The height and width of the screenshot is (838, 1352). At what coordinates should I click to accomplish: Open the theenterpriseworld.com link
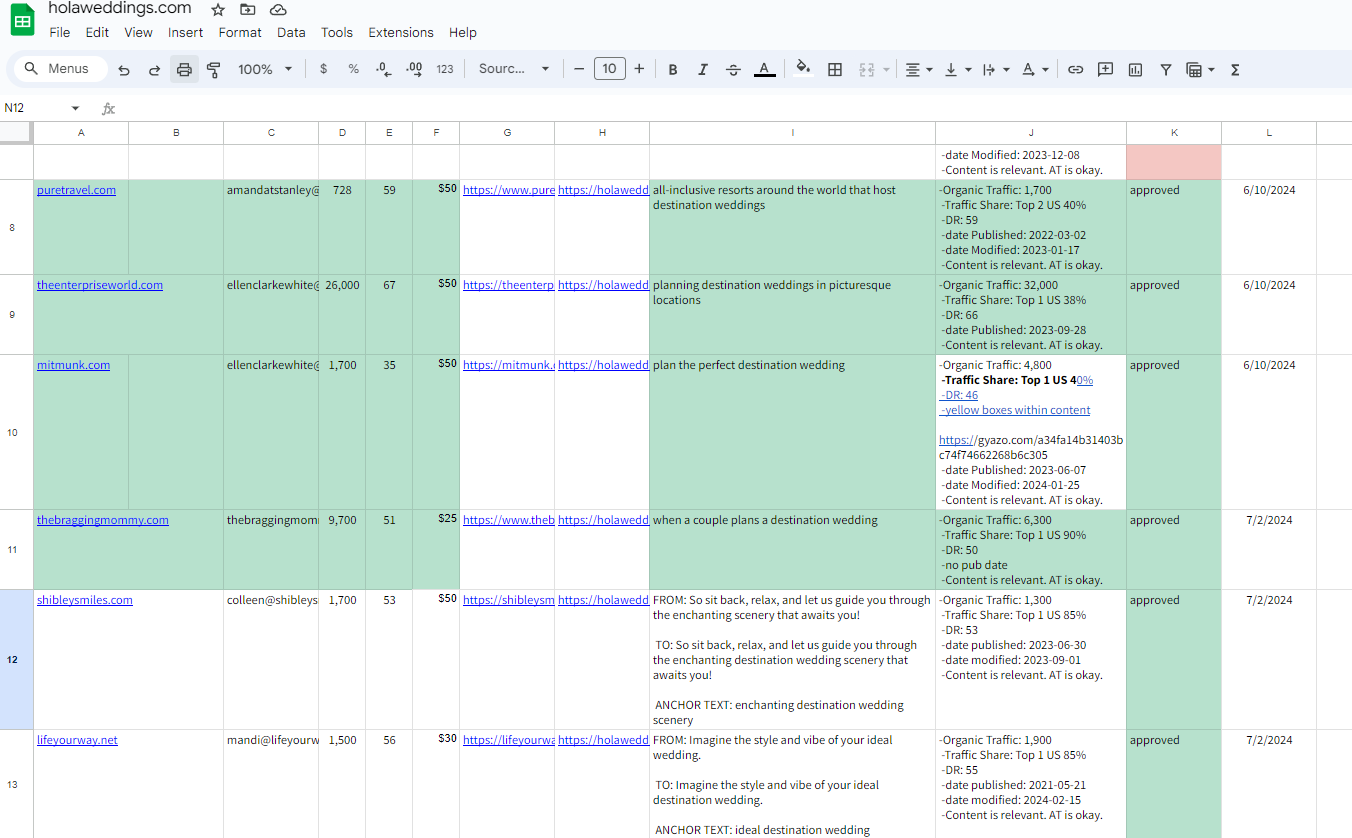pos(100,285)
